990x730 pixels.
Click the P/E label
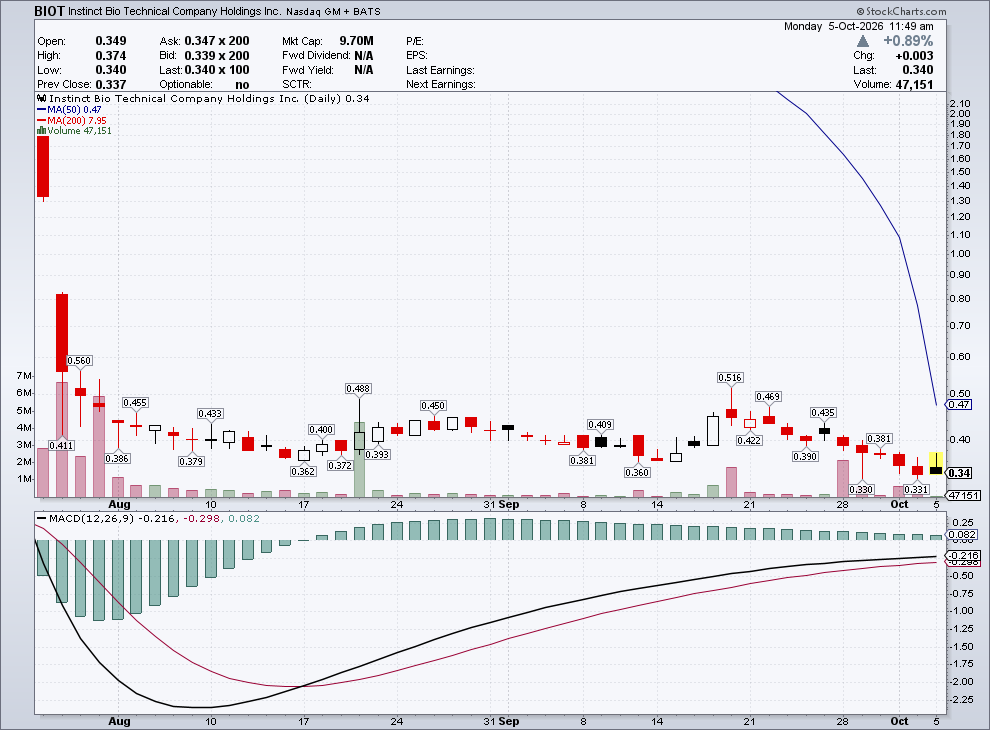click(x=415, y=41)
